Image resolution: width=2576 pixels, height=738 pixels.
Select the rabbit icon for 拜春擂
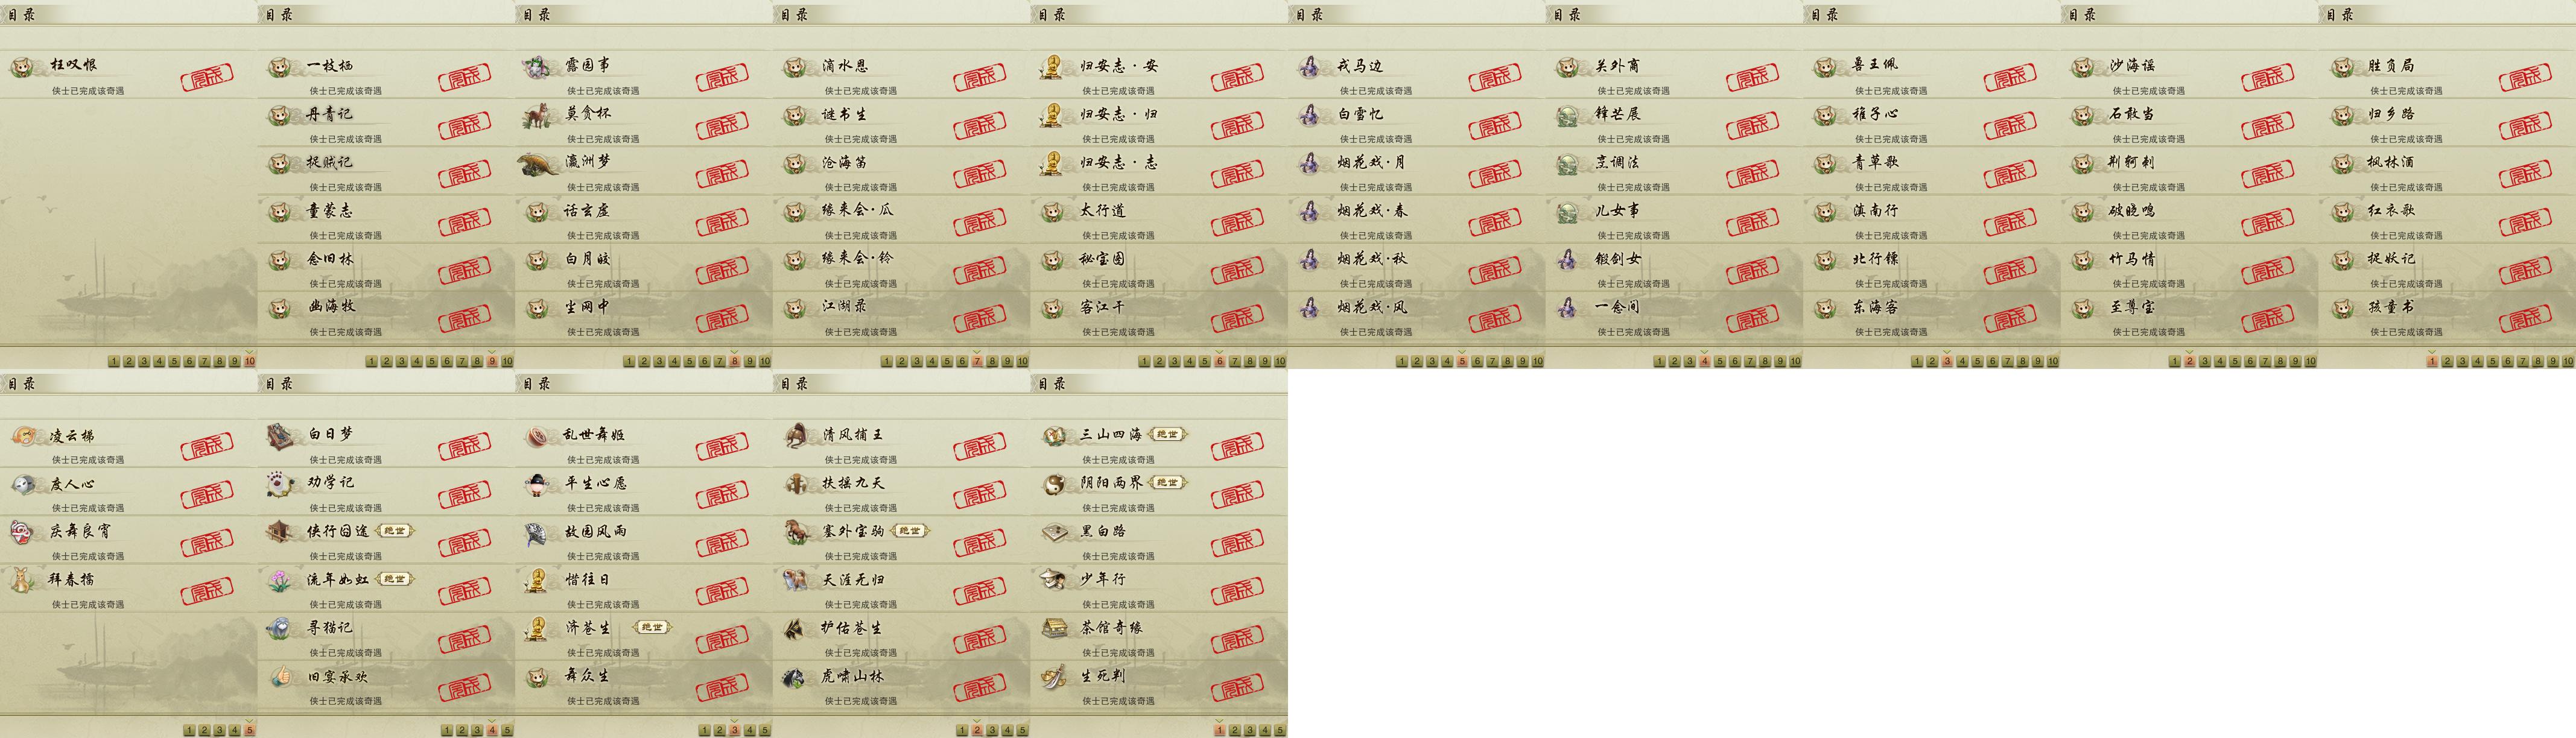[23, 580]
